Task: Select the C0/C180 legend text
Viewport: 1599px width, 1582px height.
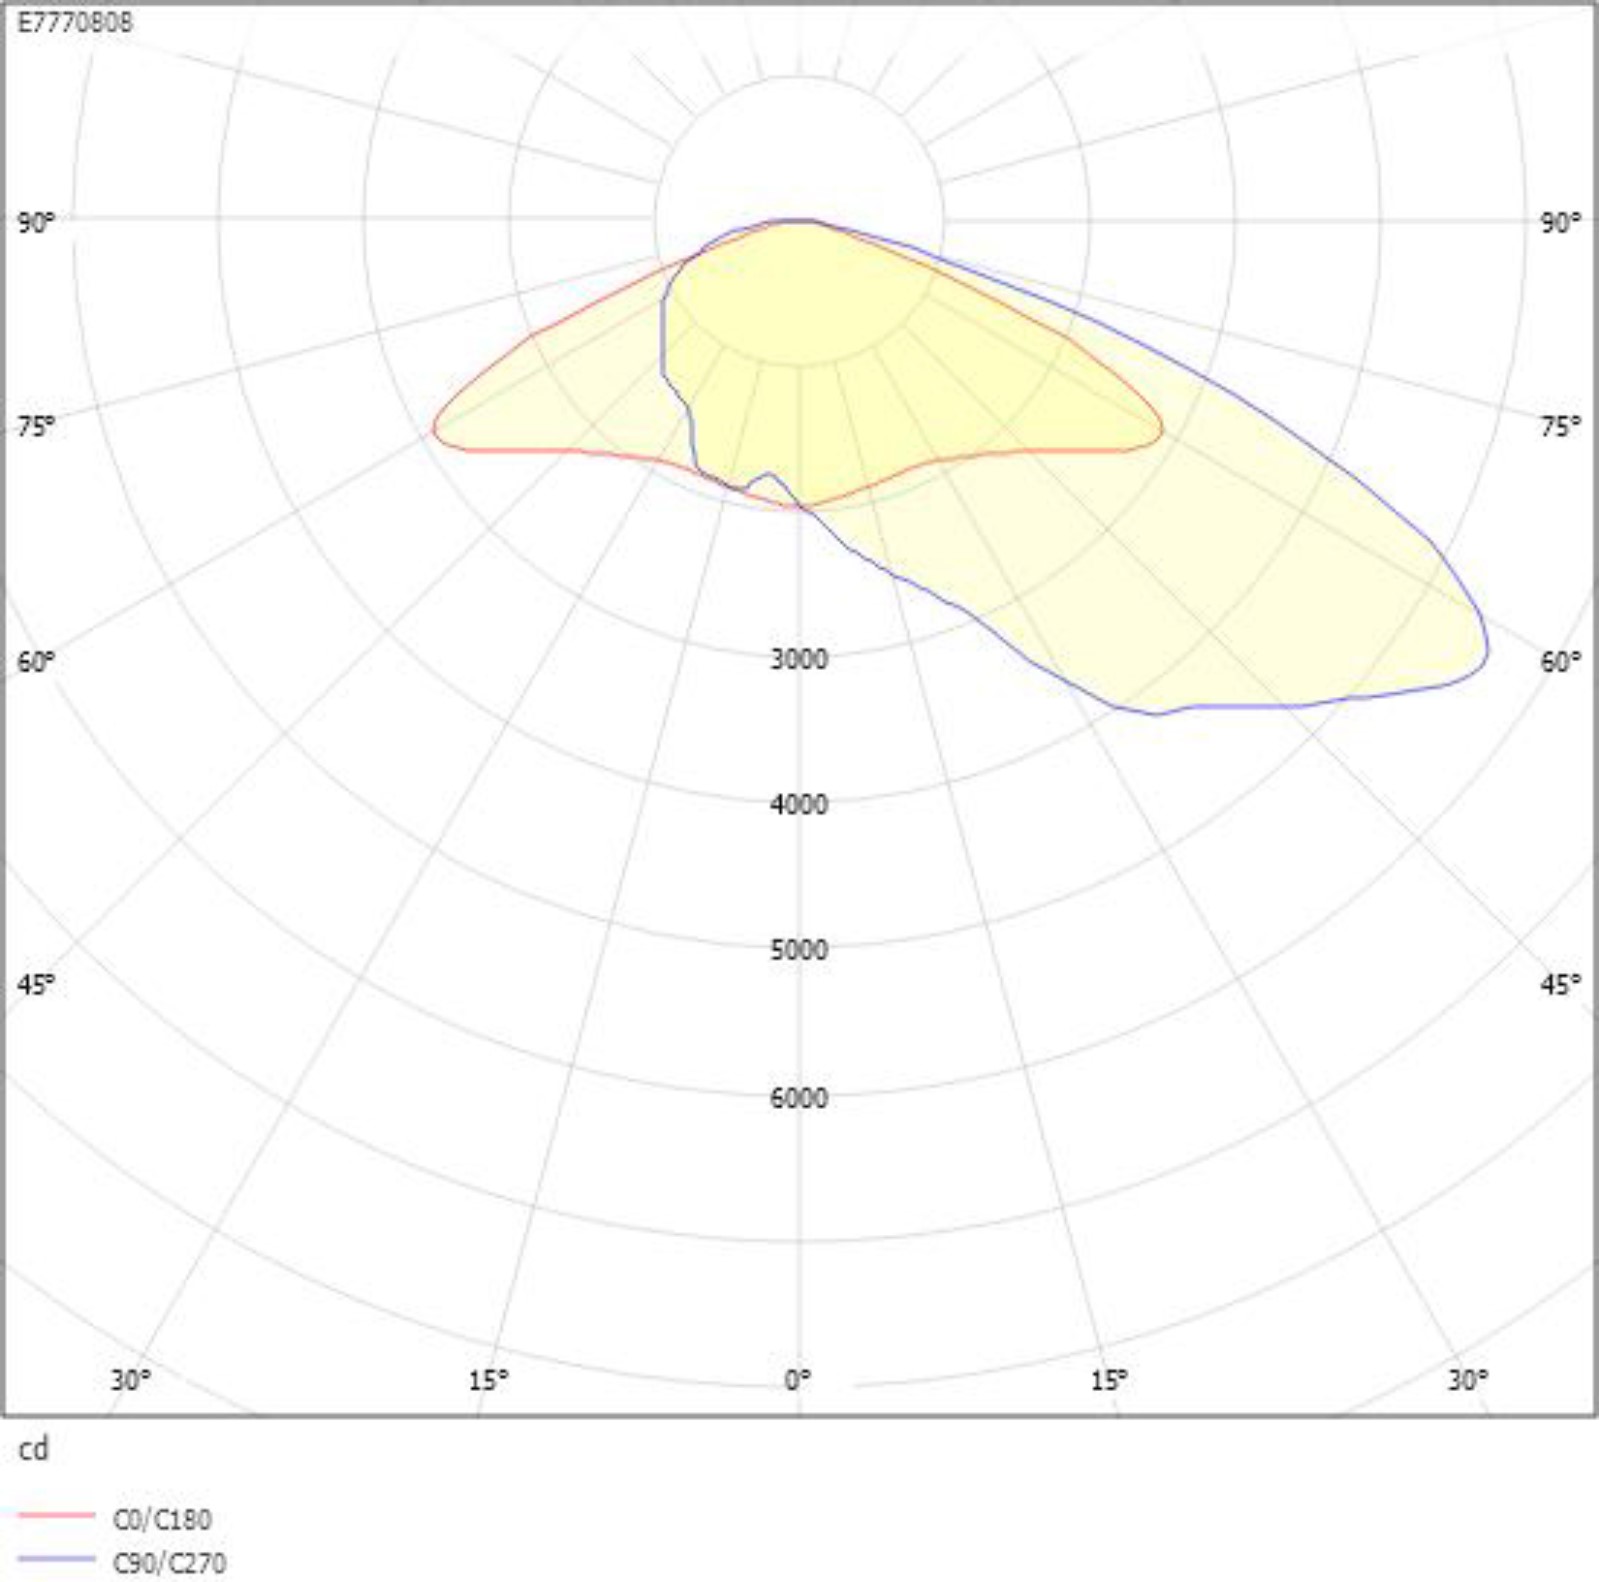Action: 162,1519
